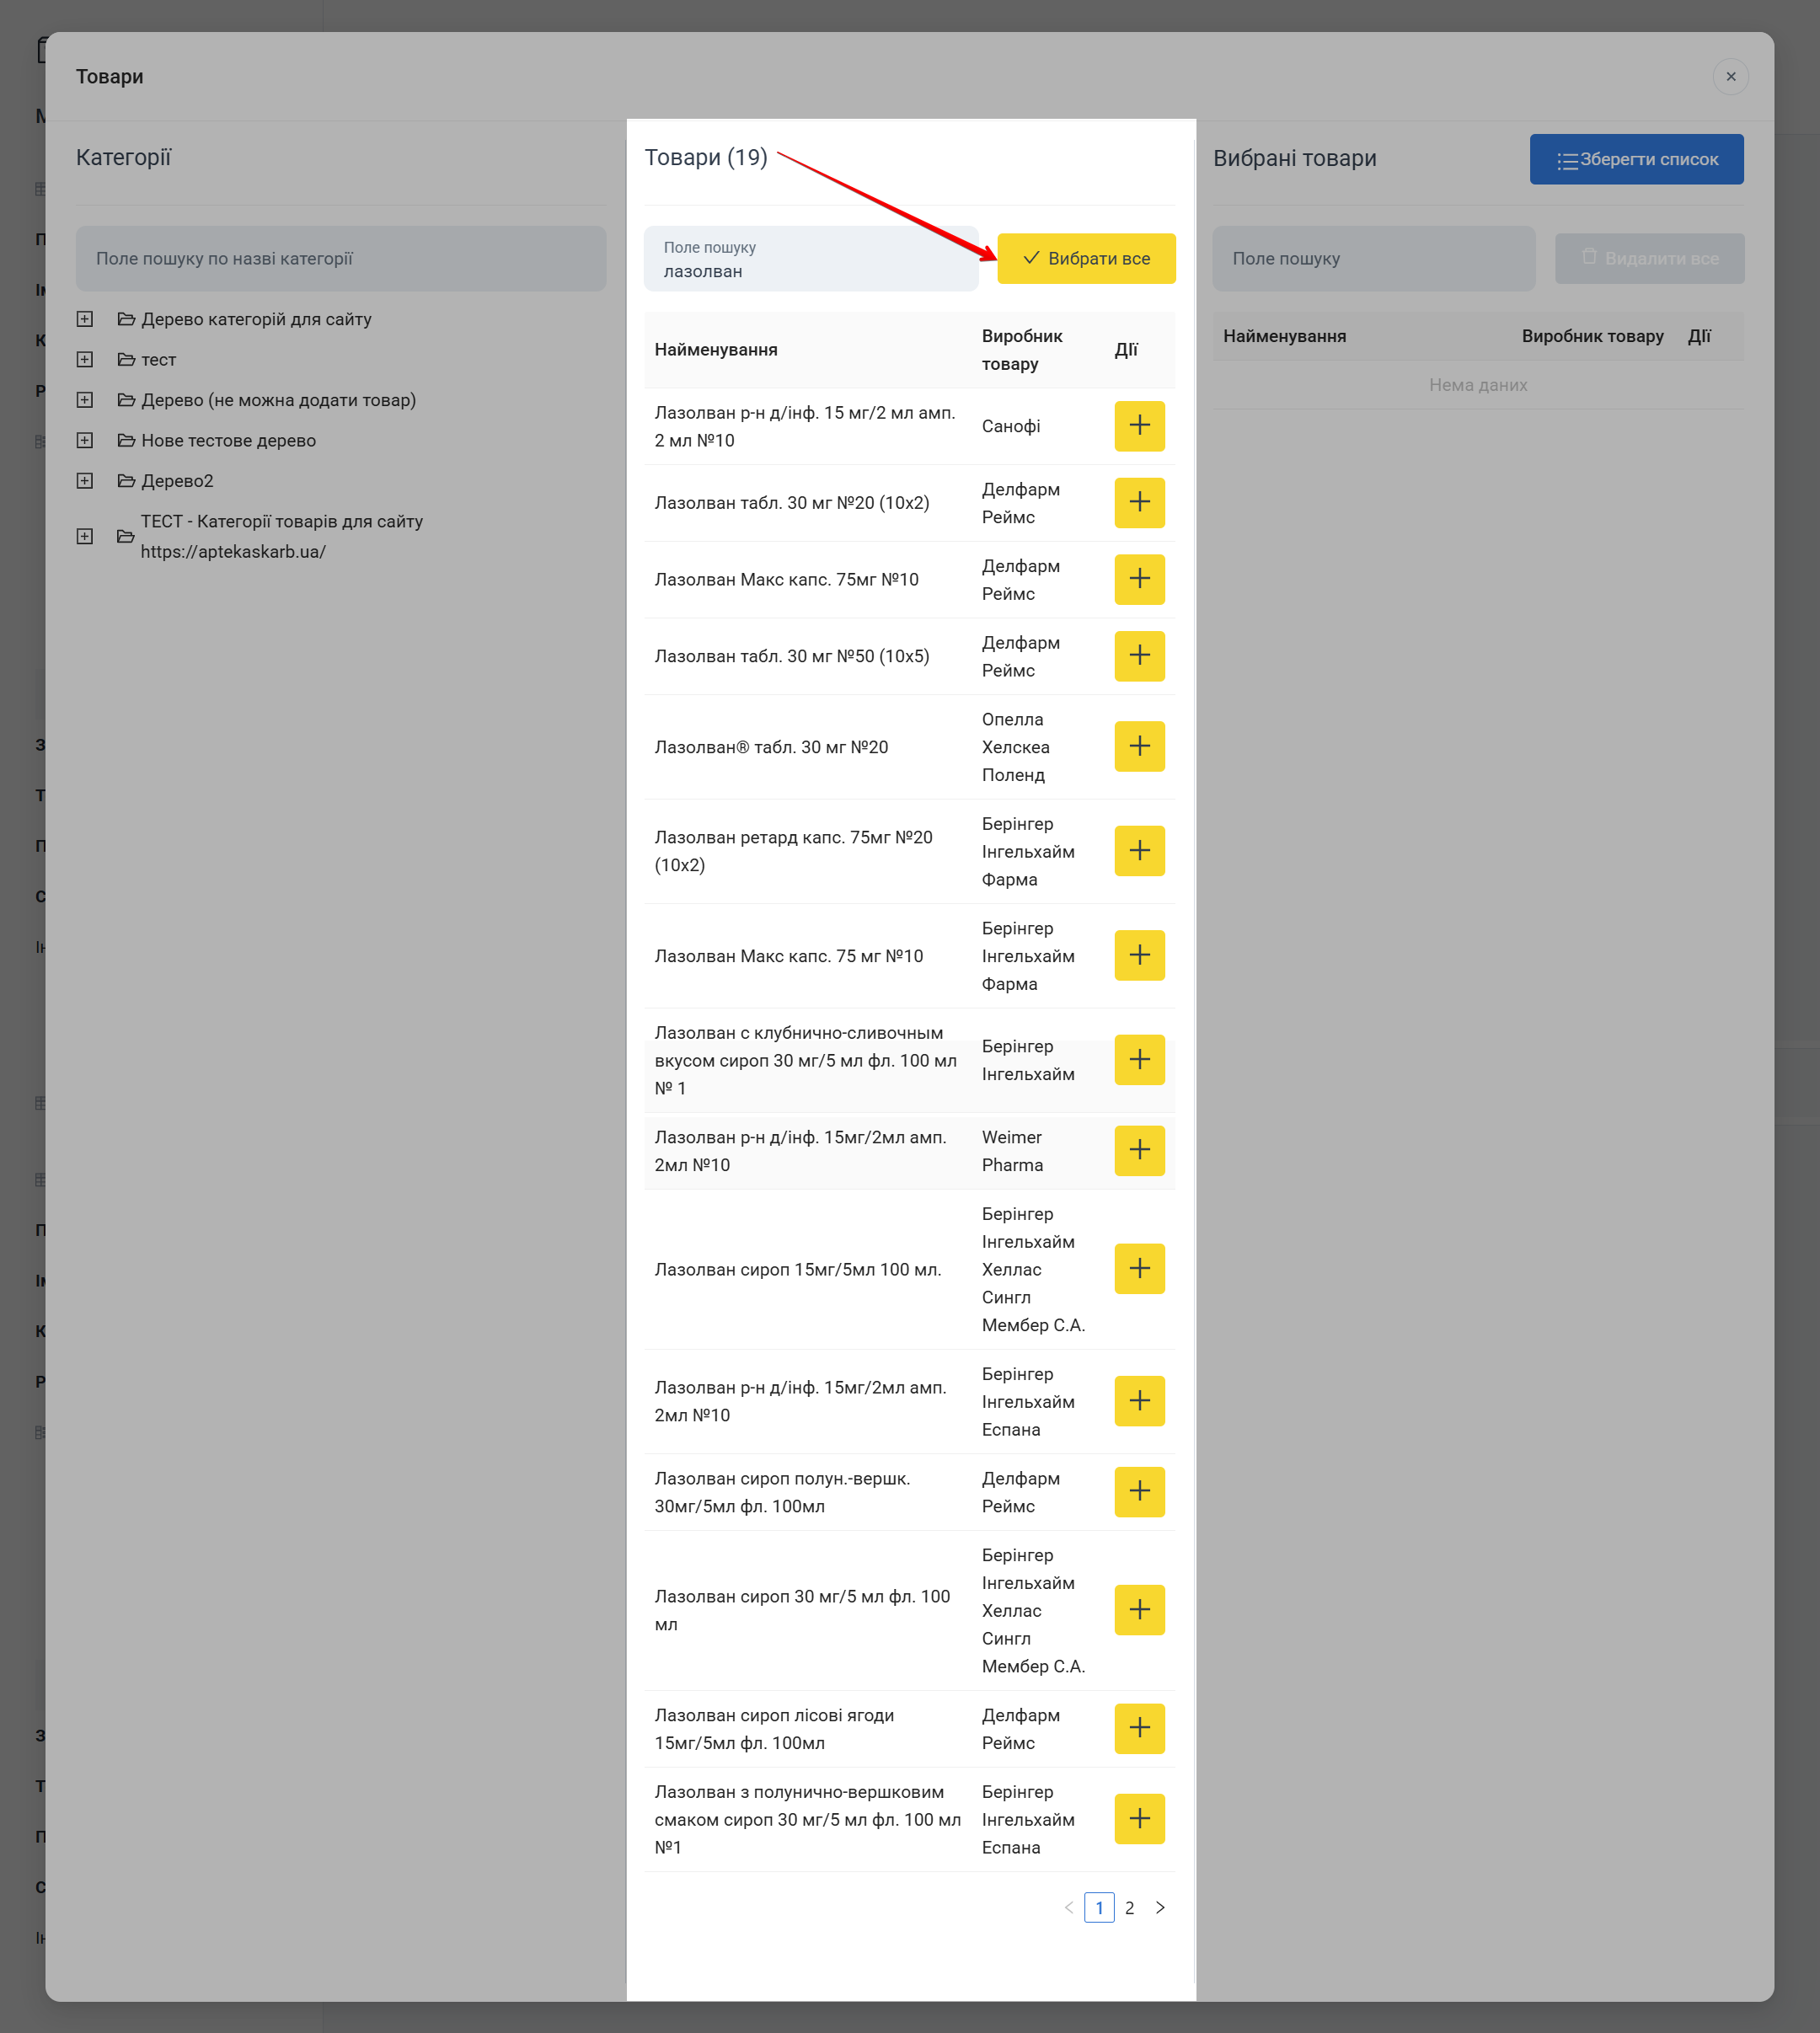The width and height of the screenshot is (1820, 2033).
Task: Add Санофі Лазолван р-н д/інф. item
Action: pyautogui.click(x=1139, y=426)
